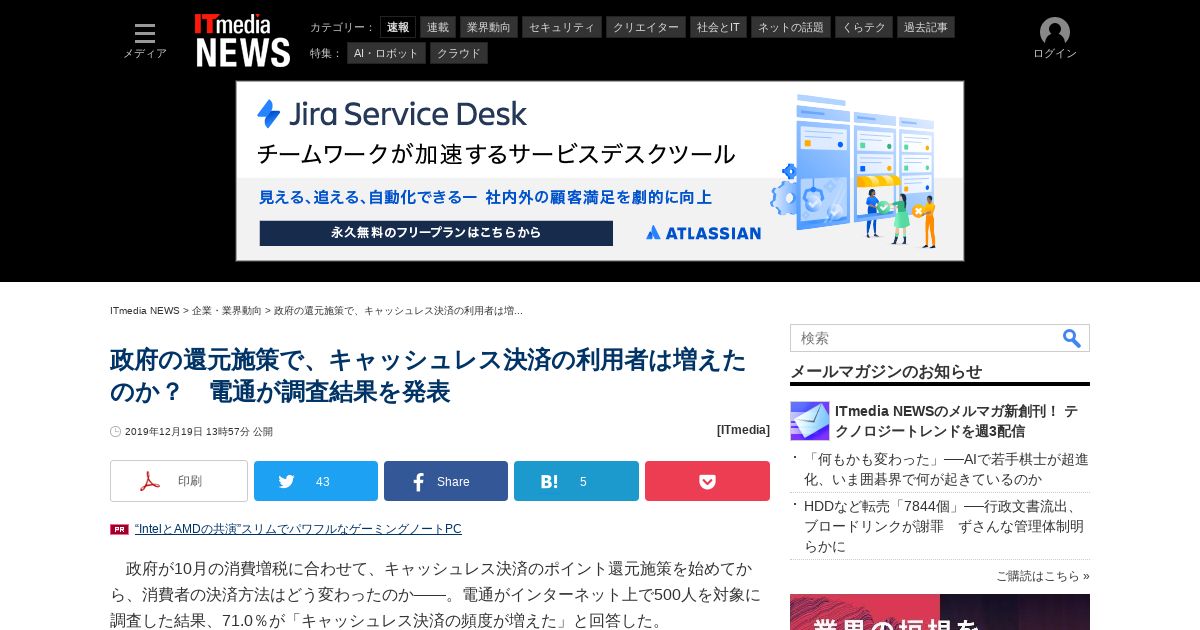Open the クリエイター category
This screenshot has width=1200, height=630.
tap(646, 27)
